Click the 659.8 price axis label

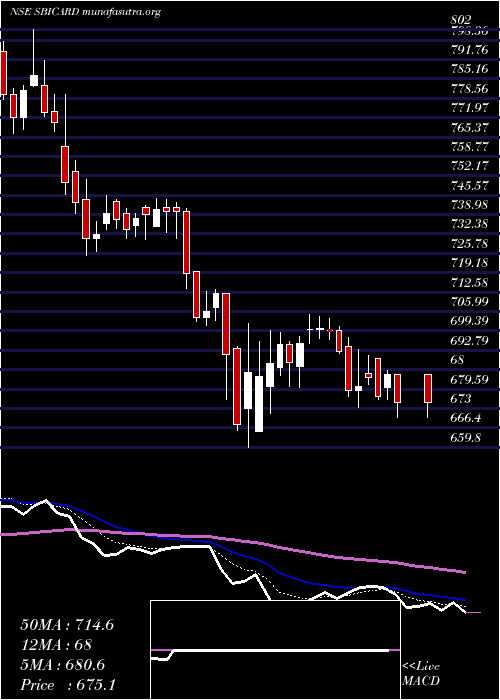click(x=466, y=438)
